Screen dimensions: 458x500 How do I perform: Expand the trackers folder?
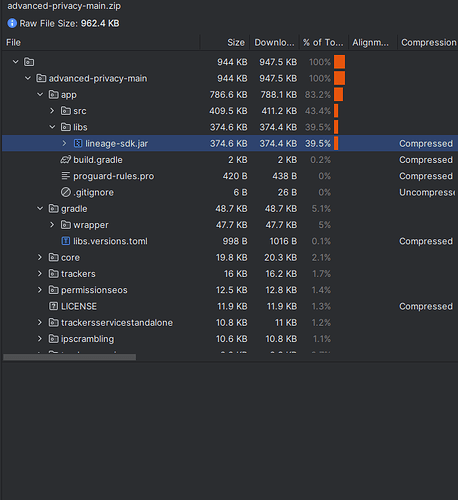[x=40, y=274]
